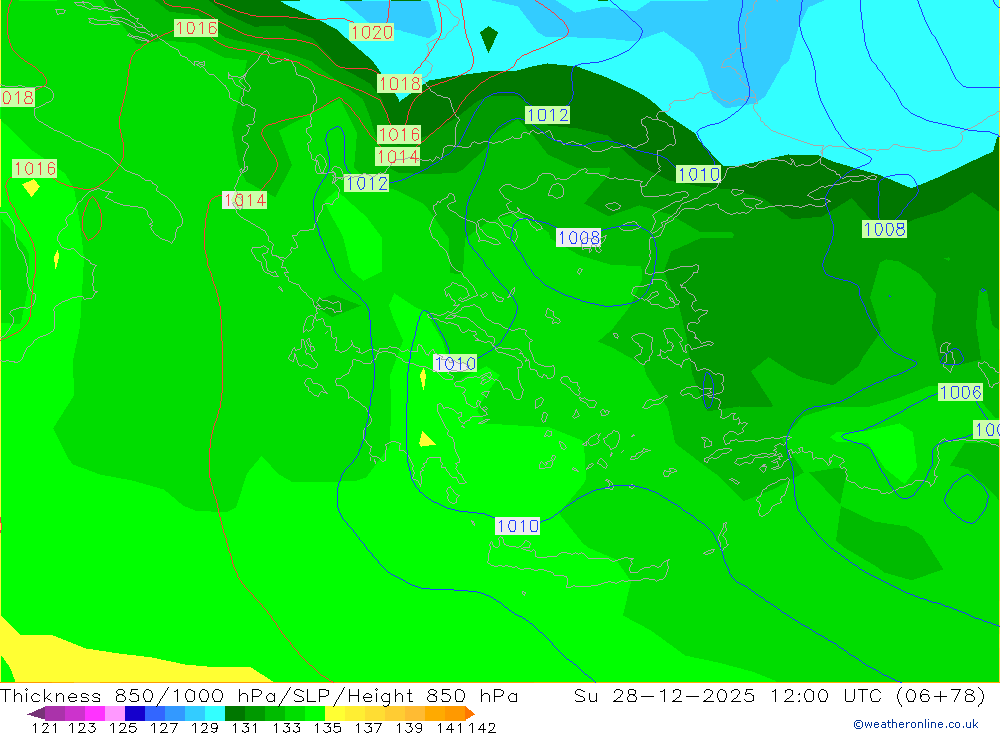This screenshot has width=1000, height=733.
Task: Click the blue 1012 label beside red 1014
Action: coord(366,184)
